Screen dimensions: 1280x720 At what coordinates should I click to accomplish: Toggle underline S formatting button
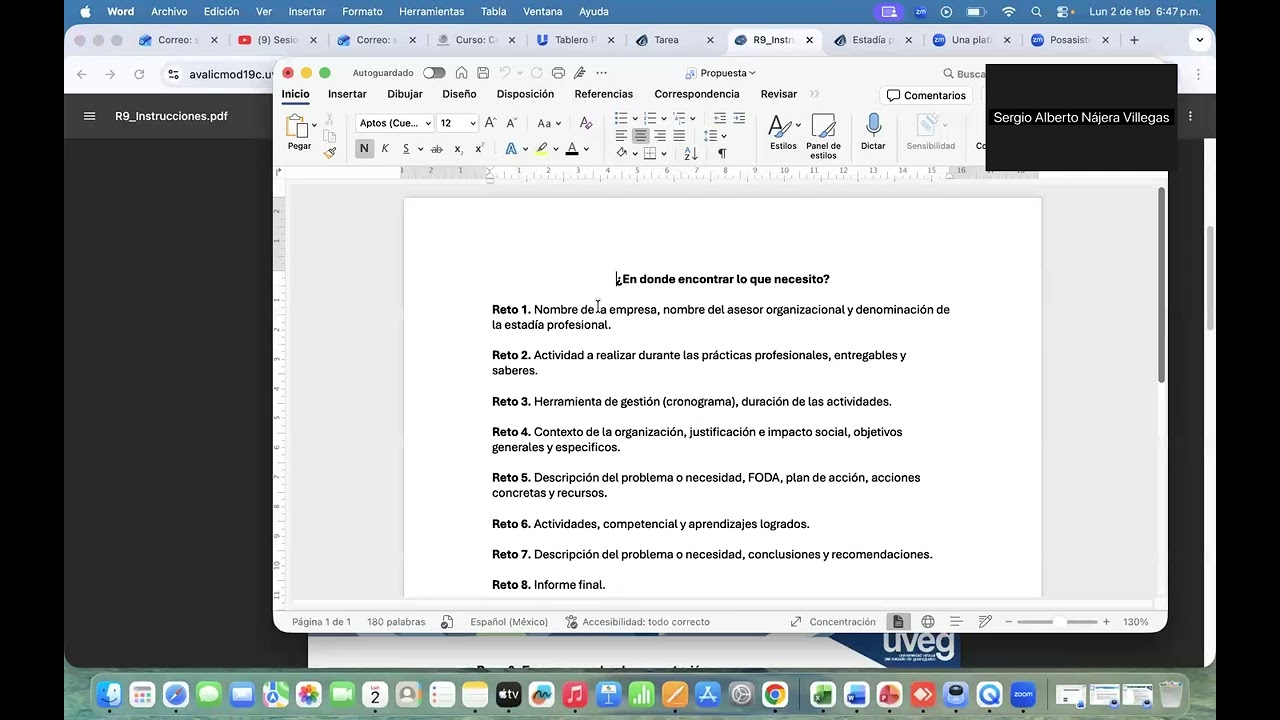pos(406,149)
